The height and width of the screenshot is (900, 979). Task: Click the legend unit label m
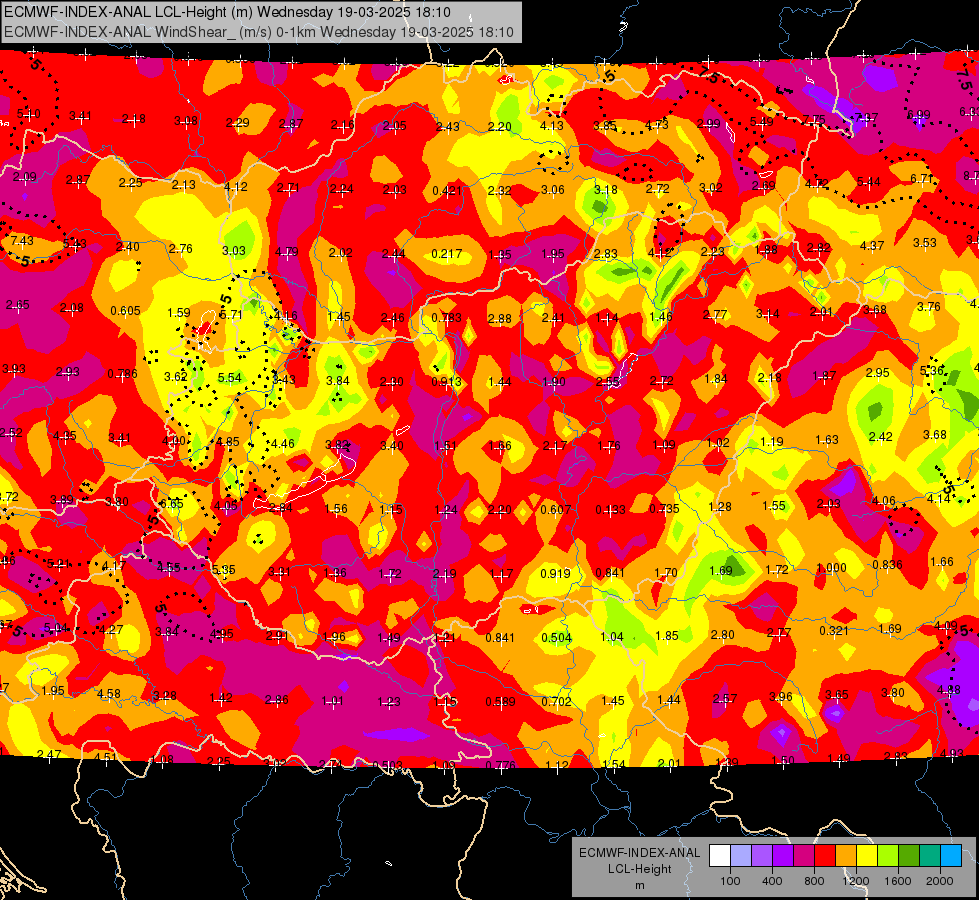[639, 886]
